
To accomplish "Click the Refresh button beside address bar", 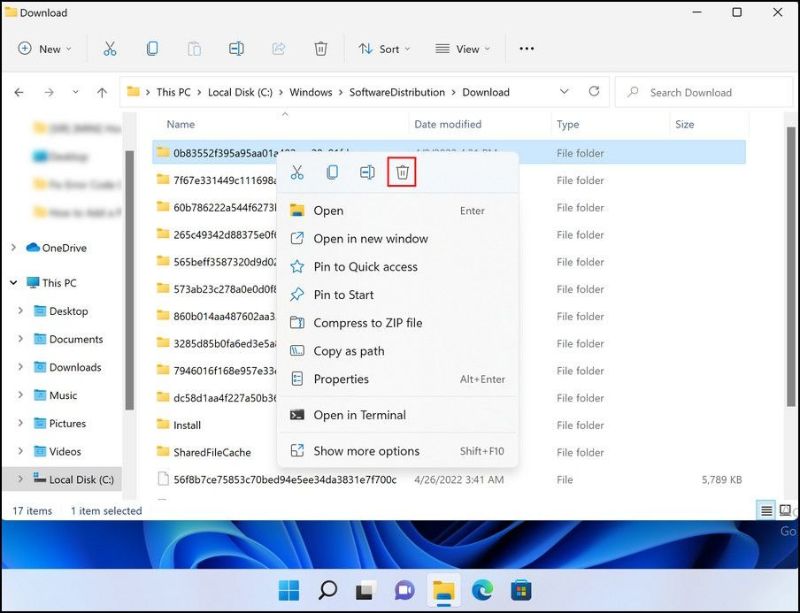I will (x=593, y=92).
